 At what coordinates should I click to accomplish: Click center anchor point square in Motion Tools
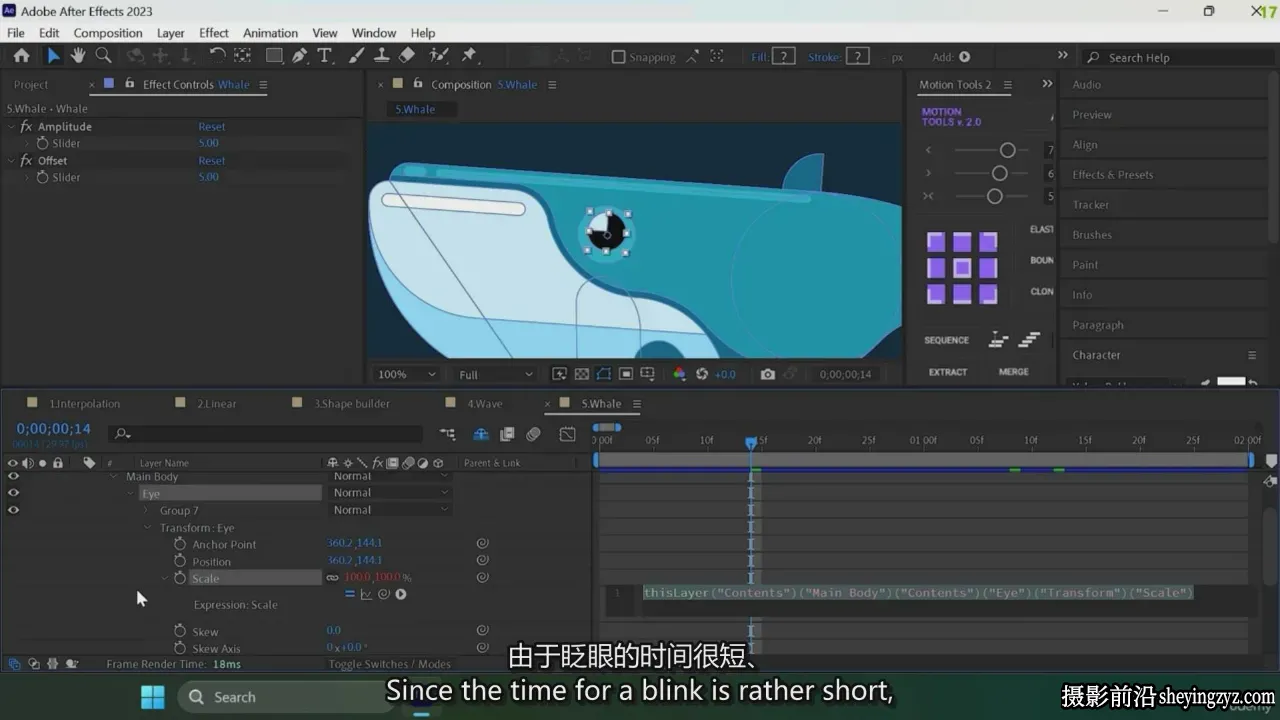(961, 268)
